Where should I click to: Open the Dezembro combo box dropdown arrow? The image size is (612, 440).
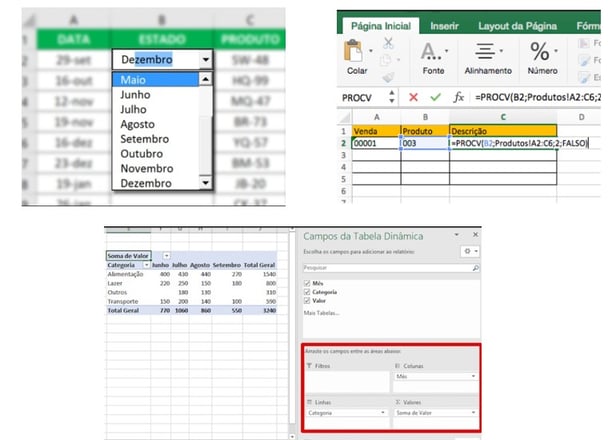[x=206, y=60]
